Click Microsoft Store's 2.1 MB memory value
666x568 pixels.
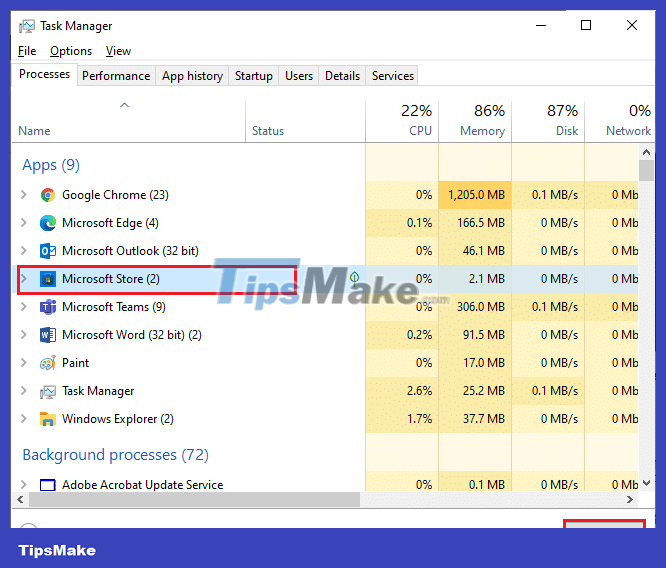pos(487,279)
